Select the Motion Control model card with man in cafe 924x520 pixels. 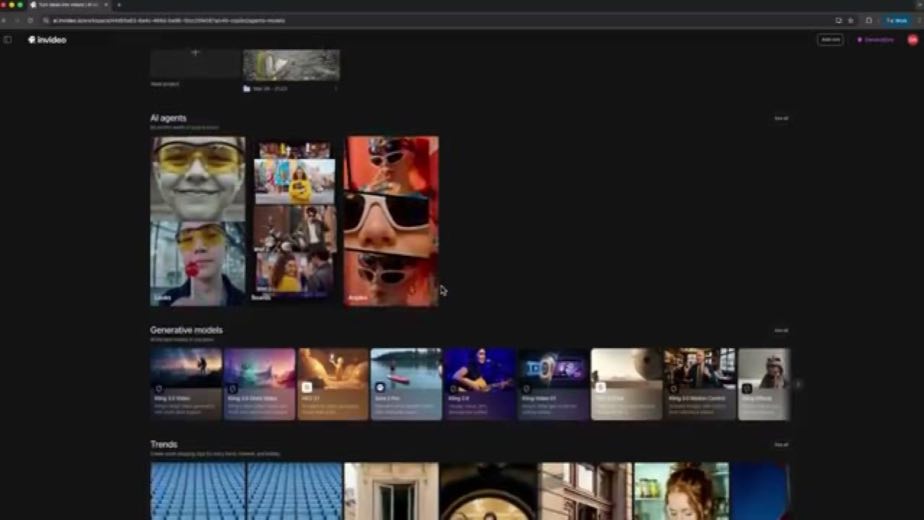coord(700,384)
